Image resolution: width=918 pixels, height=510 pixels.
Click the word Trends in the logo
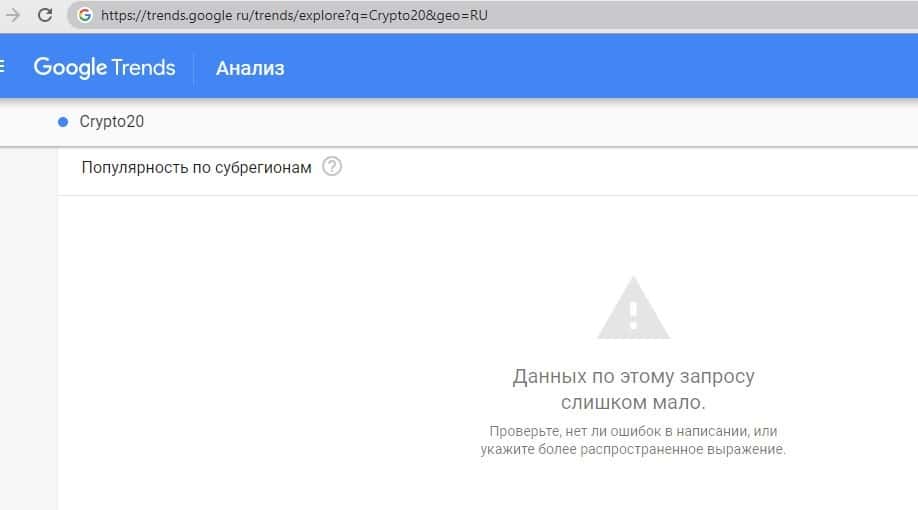click(144, 67)
